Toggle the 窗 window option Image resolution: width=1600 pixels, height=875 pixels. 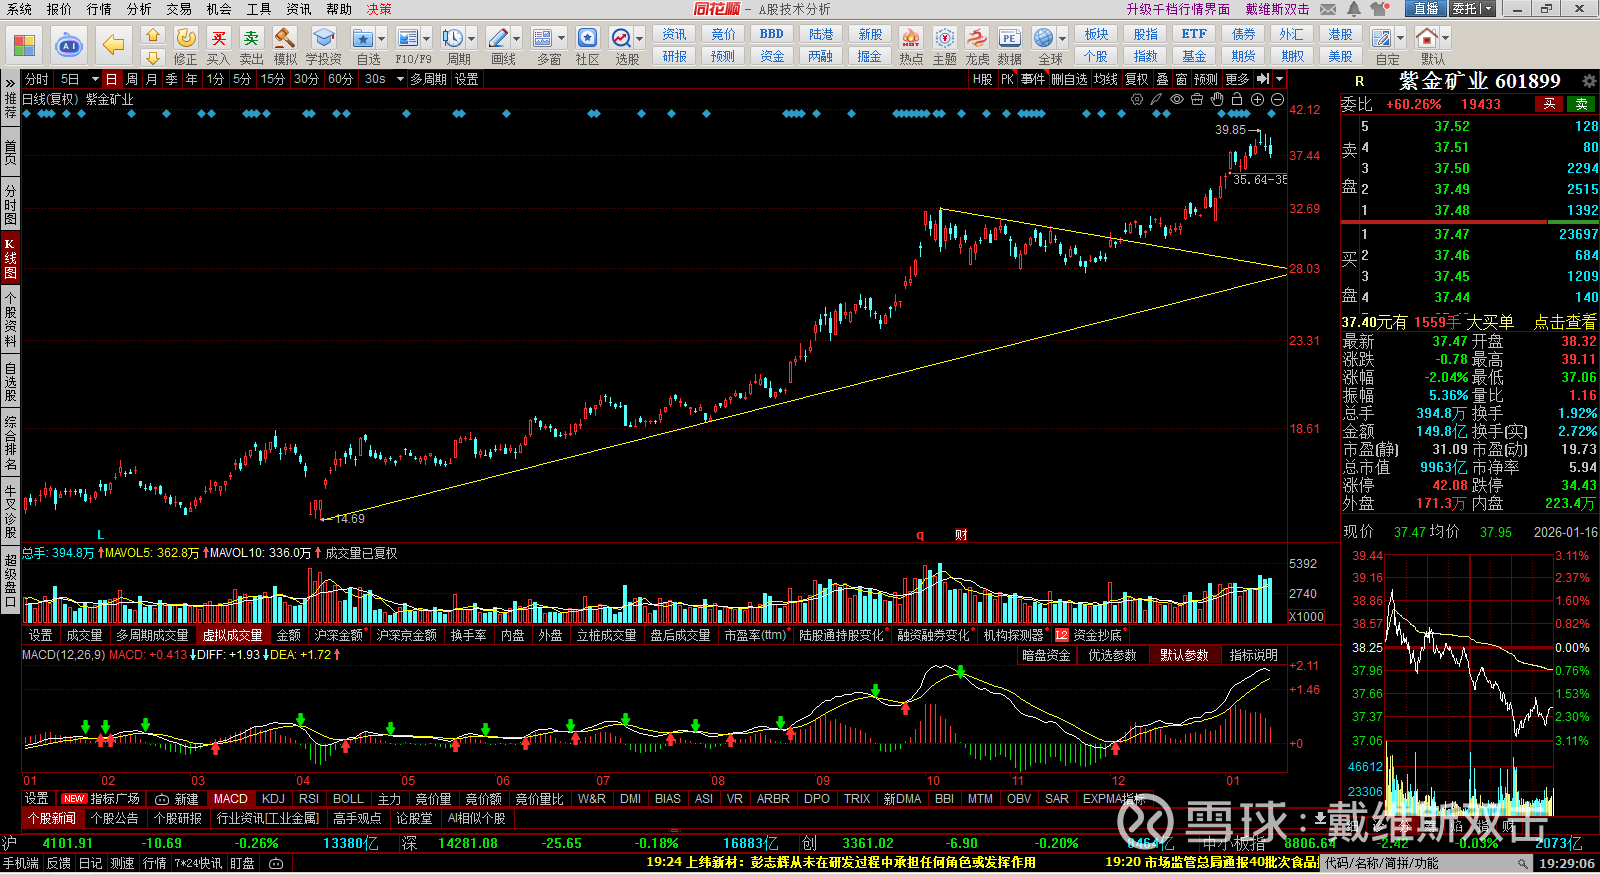(1181, 79)
